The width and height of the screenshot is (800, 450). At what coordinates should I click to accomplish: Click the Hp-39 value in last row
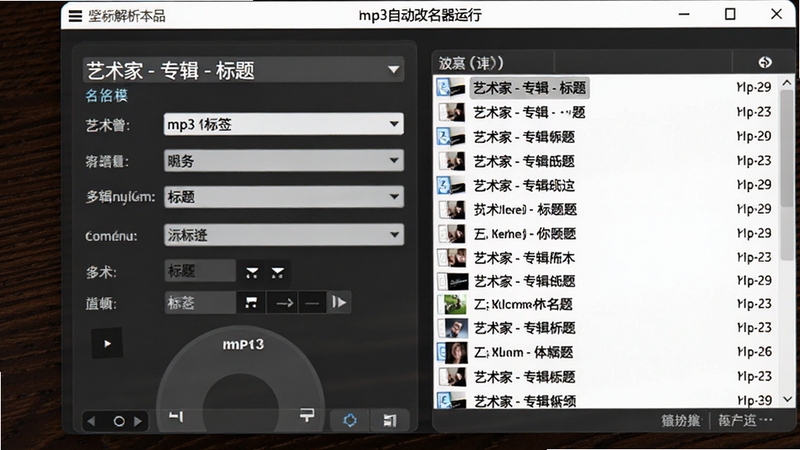click(754, 401)
